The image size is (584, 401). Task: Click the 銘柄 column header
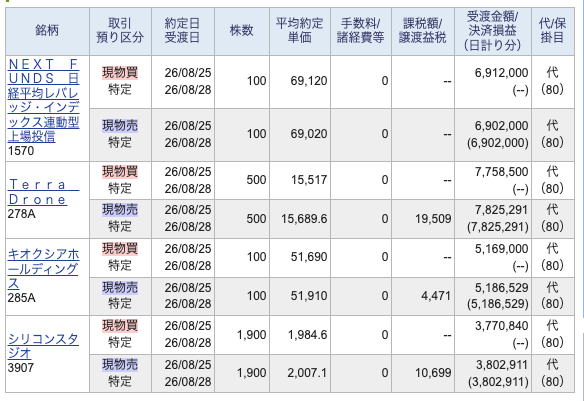47,31
